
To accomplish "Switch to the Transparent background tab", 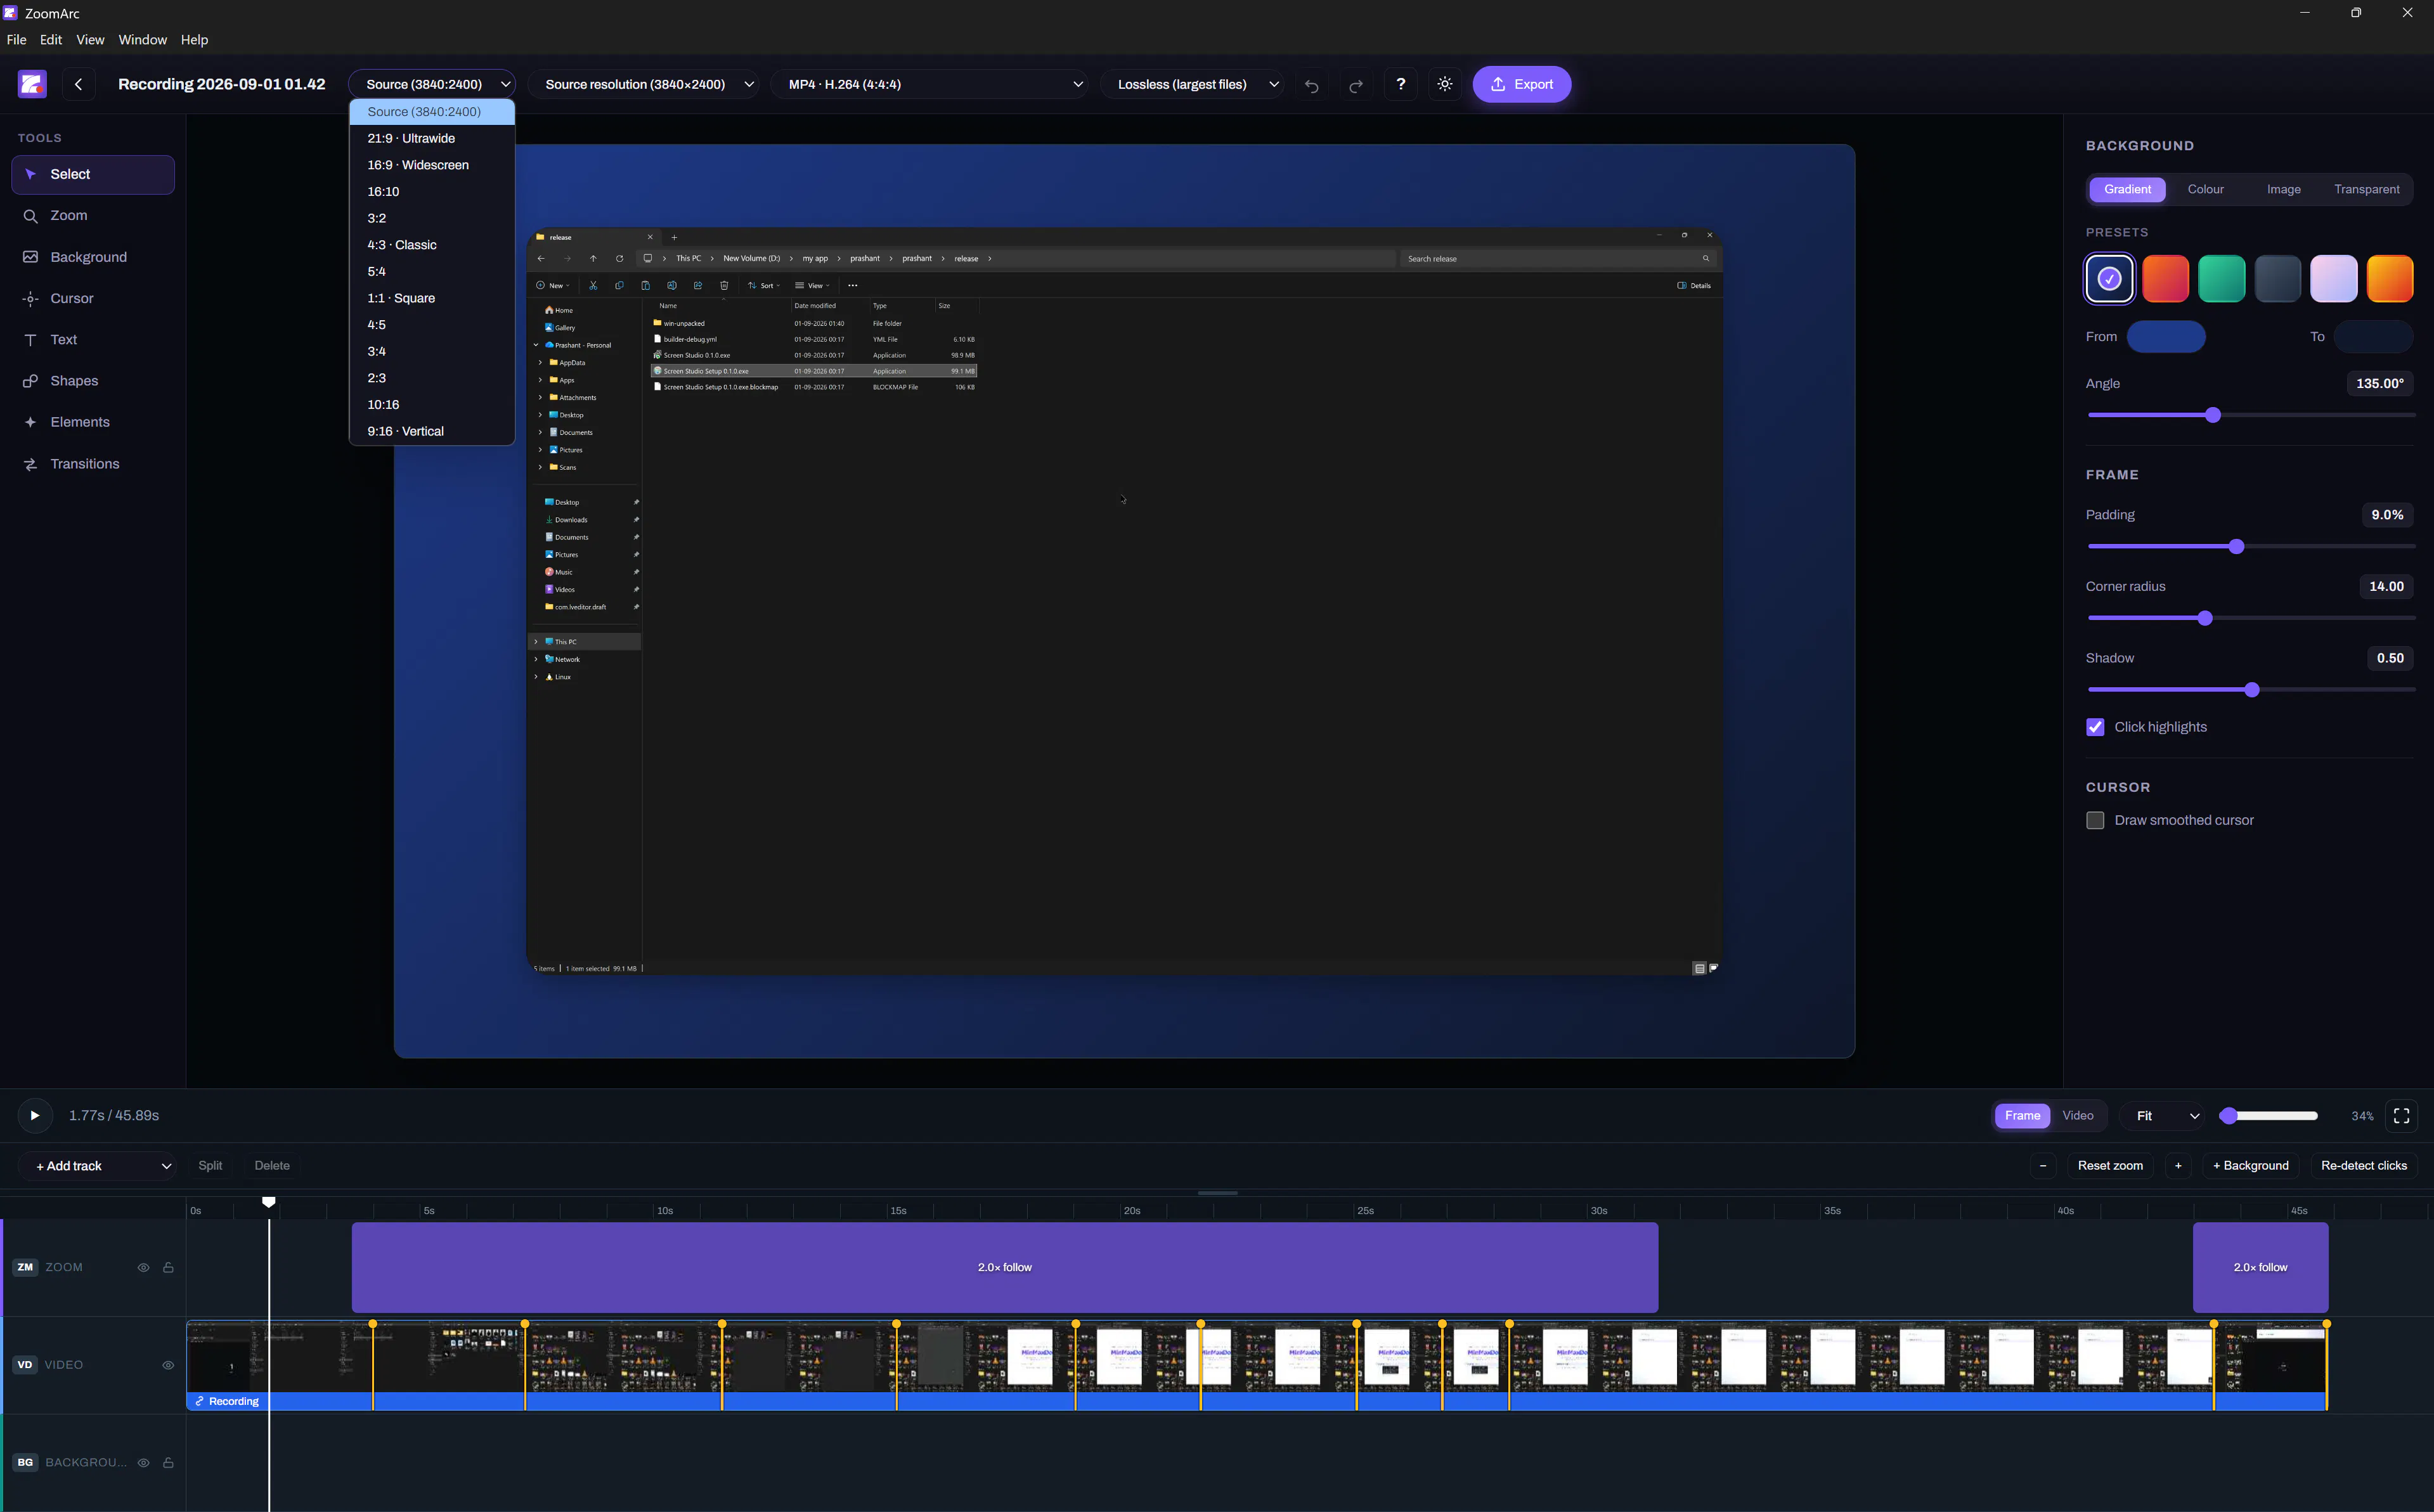I will tap(2366, 190).
